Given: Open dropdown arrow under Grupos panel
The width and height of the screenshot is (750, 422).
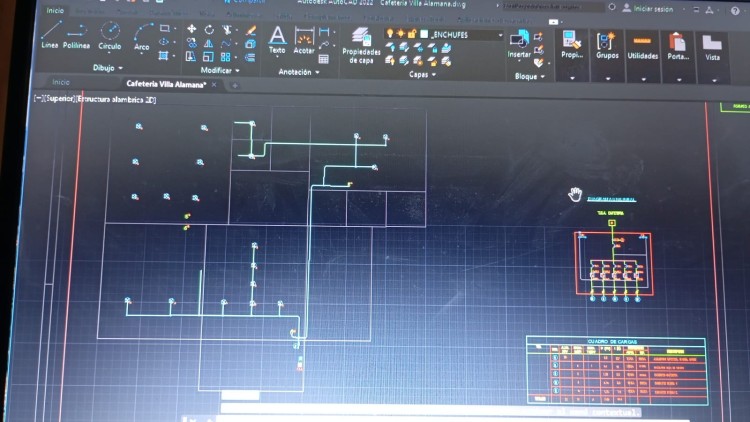Looking at the screenshot, I should pyautogui.click(x=608, y=78).
